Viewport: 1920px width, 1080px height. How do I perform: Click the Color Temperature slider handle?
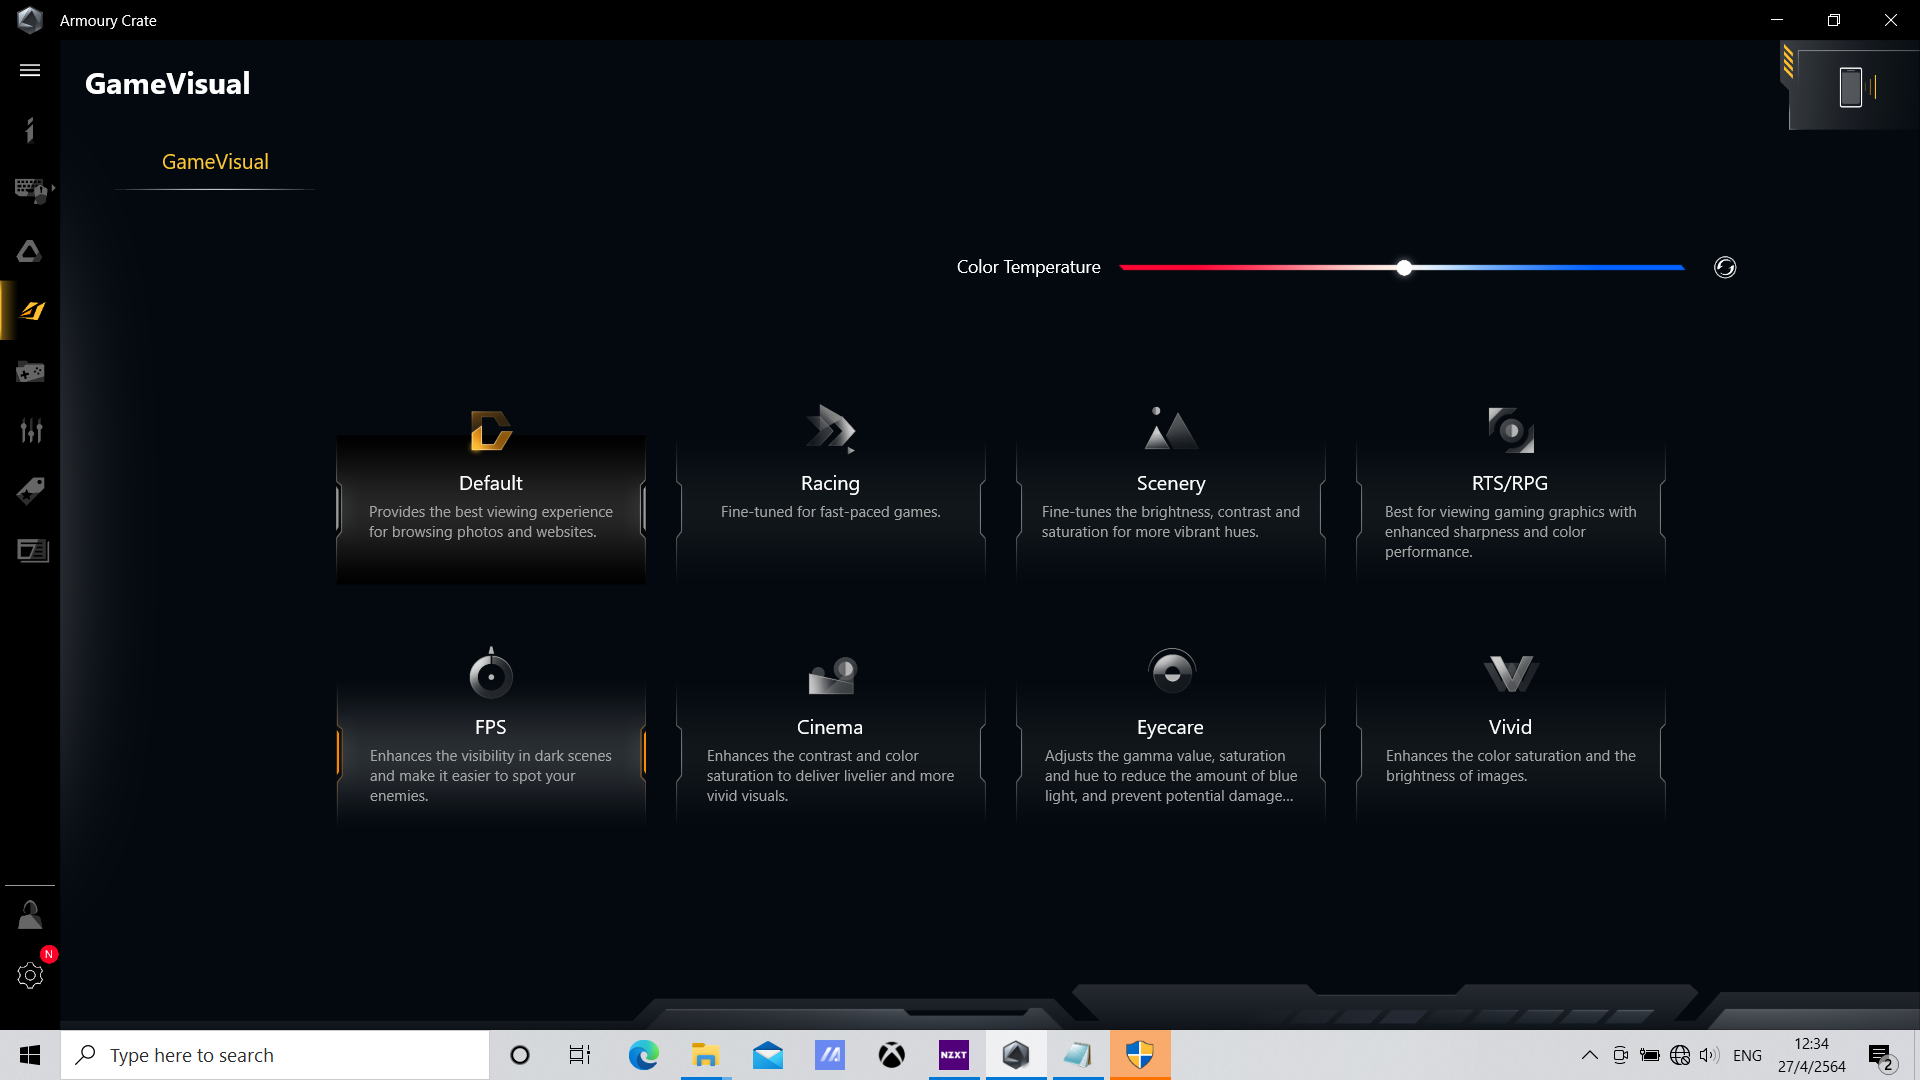coord(1404,268)
